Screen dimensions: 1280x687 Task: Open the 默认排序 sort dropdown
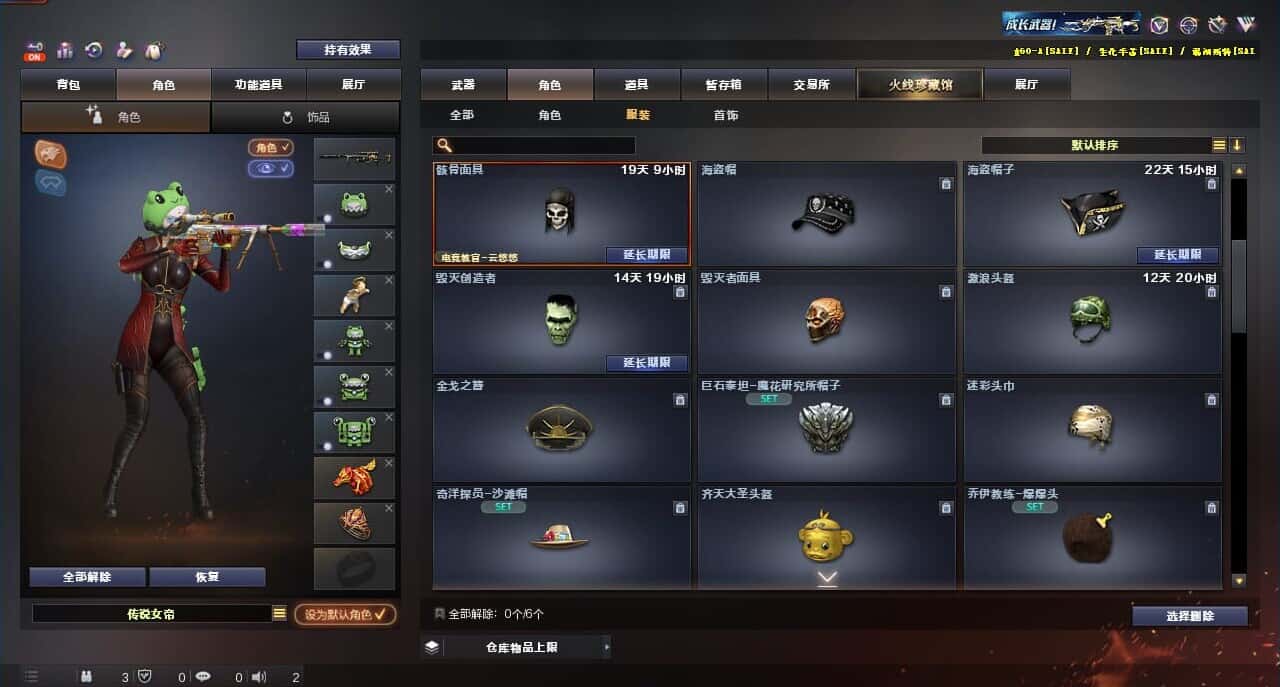(1096, 145)
